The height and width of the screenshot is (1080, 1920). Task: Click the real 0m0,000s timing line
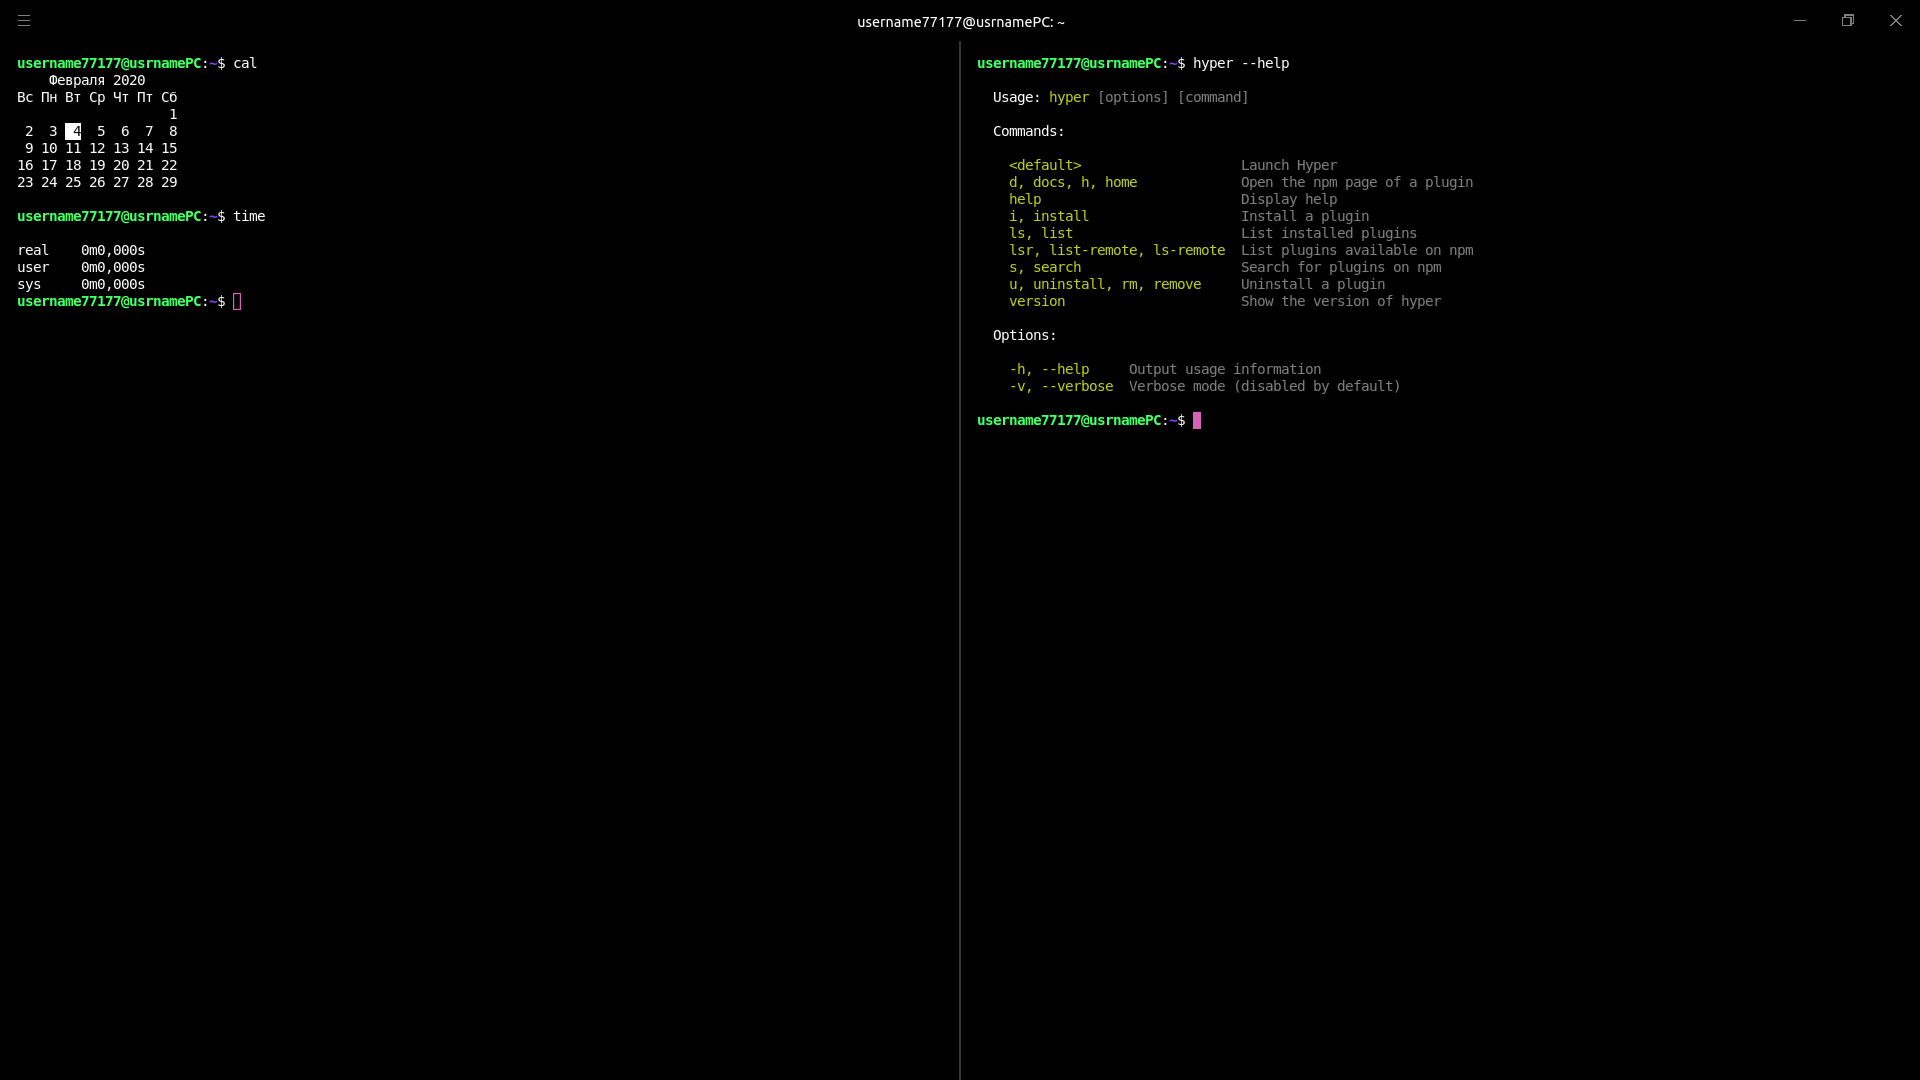(x=81, y=250)
